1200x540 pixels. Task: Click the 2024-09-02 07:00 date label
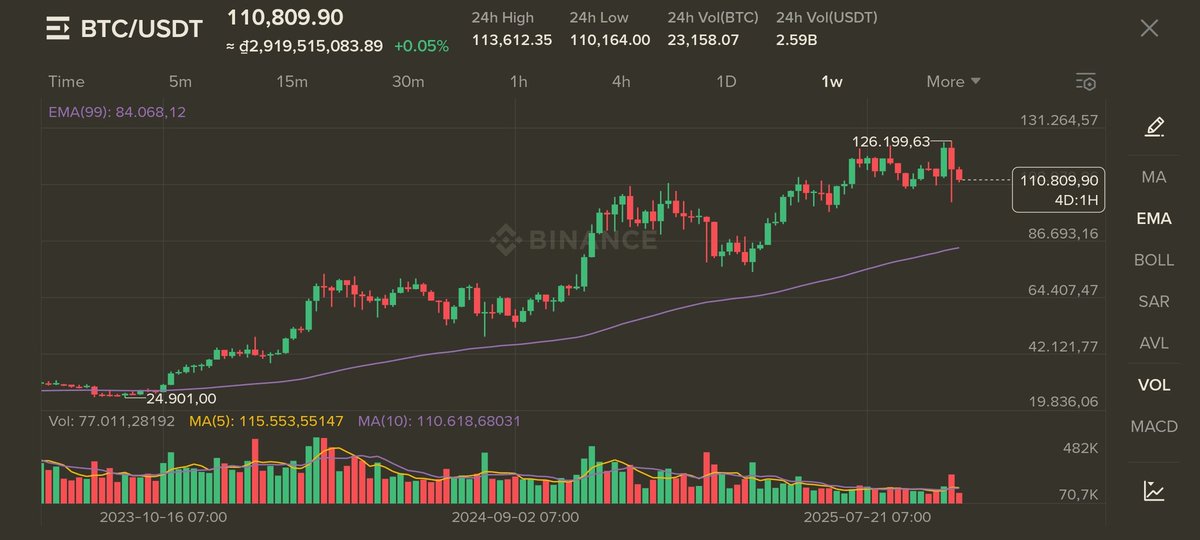point(515,517)
